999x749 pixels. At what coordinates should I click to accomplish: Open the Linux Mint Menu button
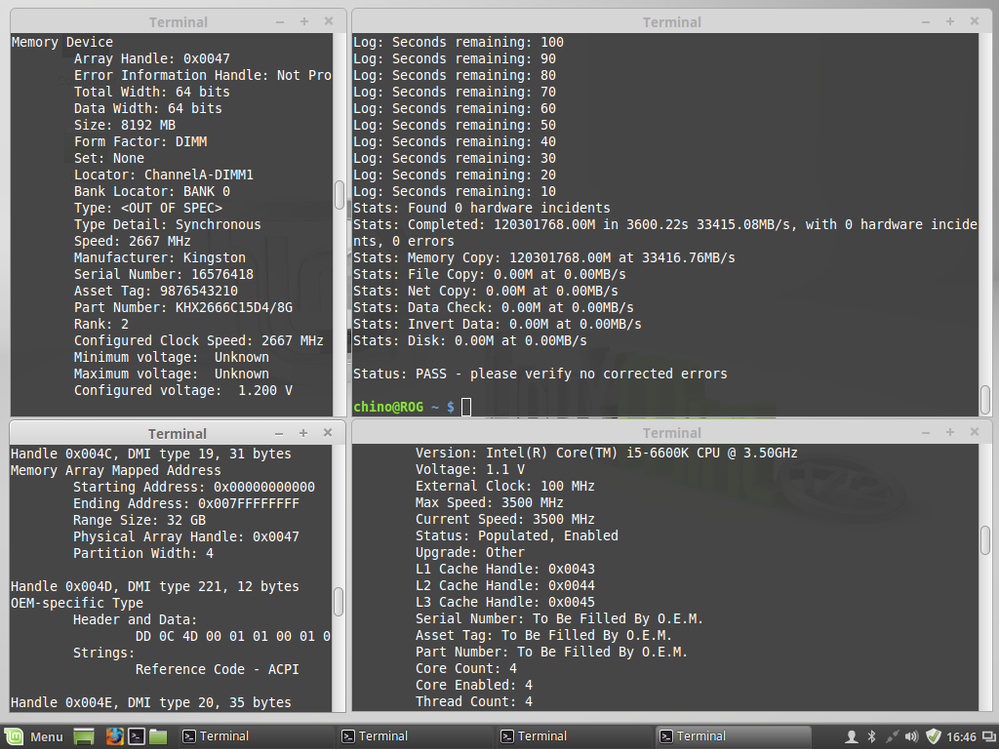click(x=34, y=736)
